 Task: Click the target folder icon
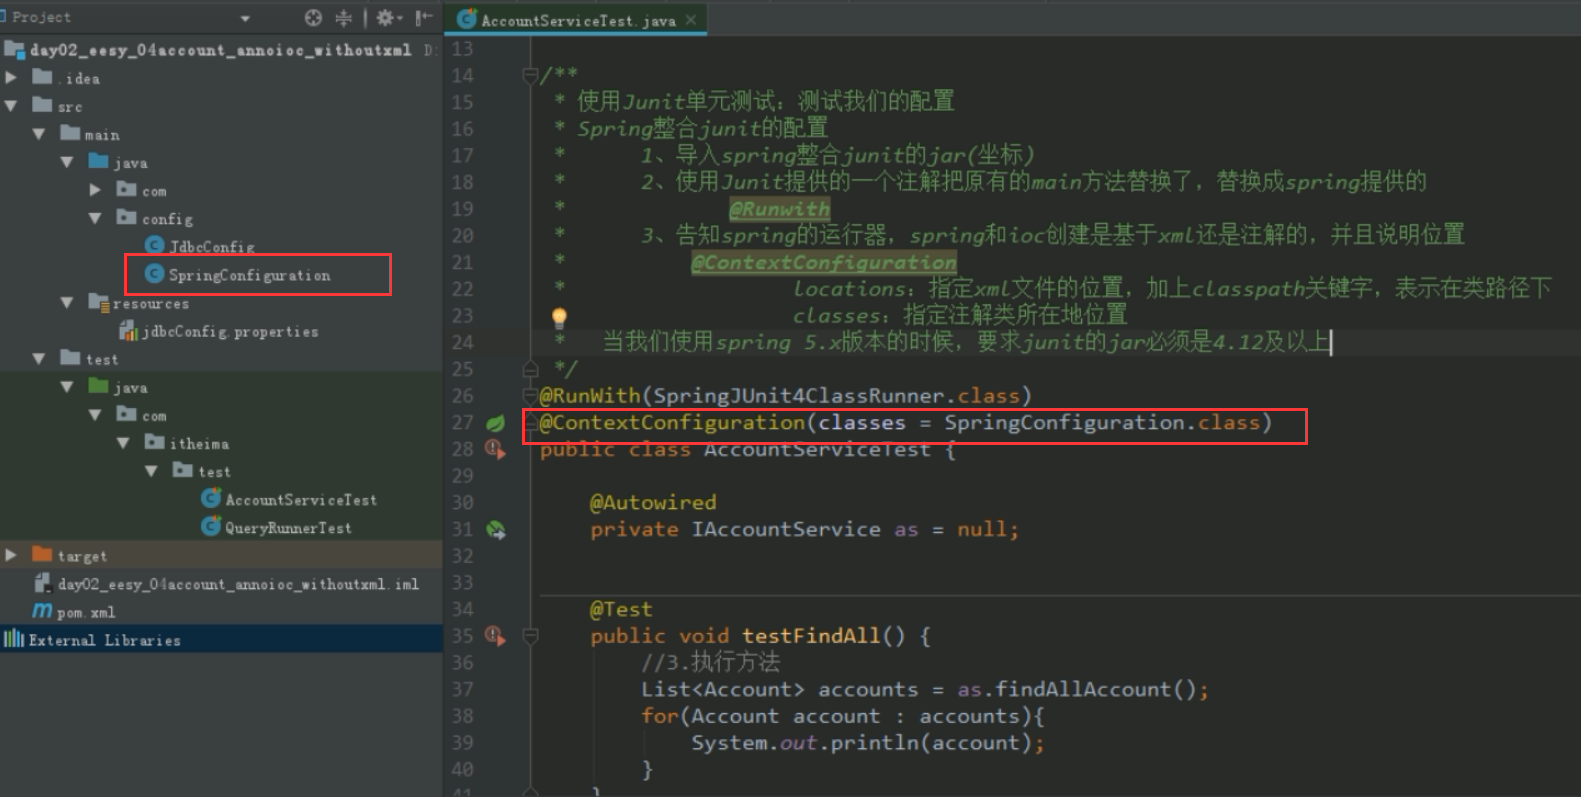point(42,554)
